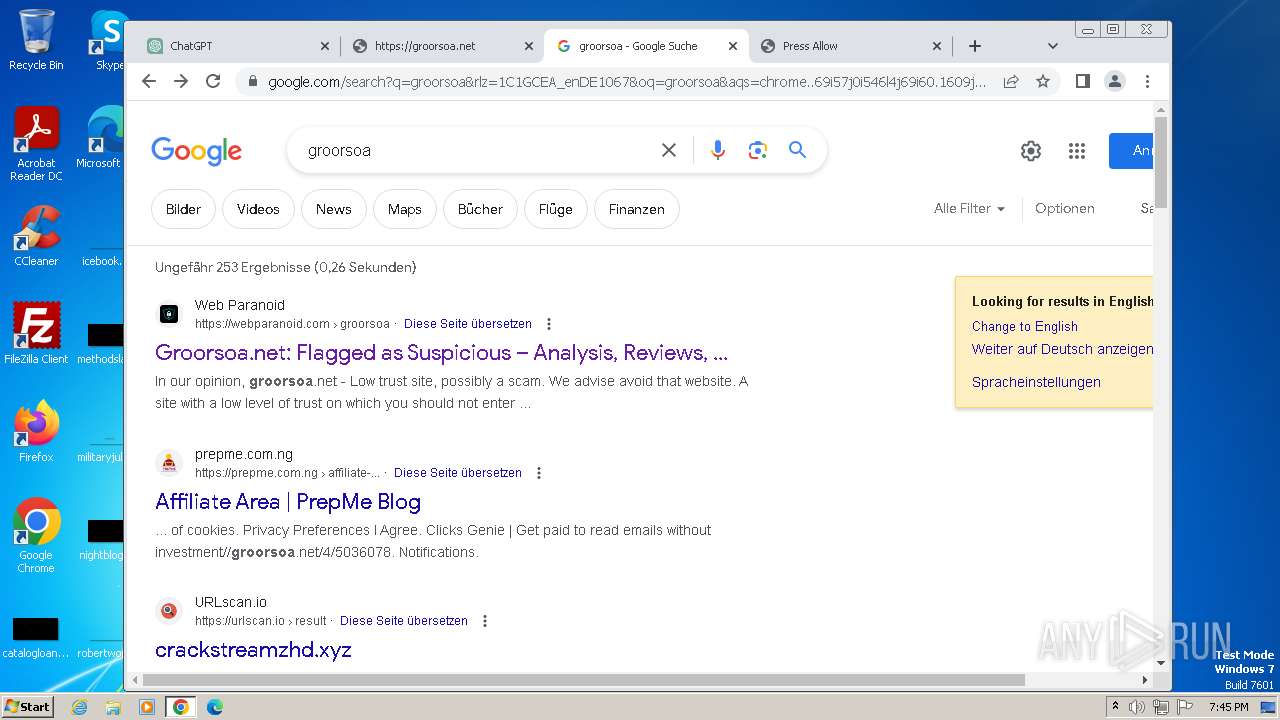Close the ChatGPT tab
Image resolution: width=1280 pixels, height=720 pixels.
point(324,46)
